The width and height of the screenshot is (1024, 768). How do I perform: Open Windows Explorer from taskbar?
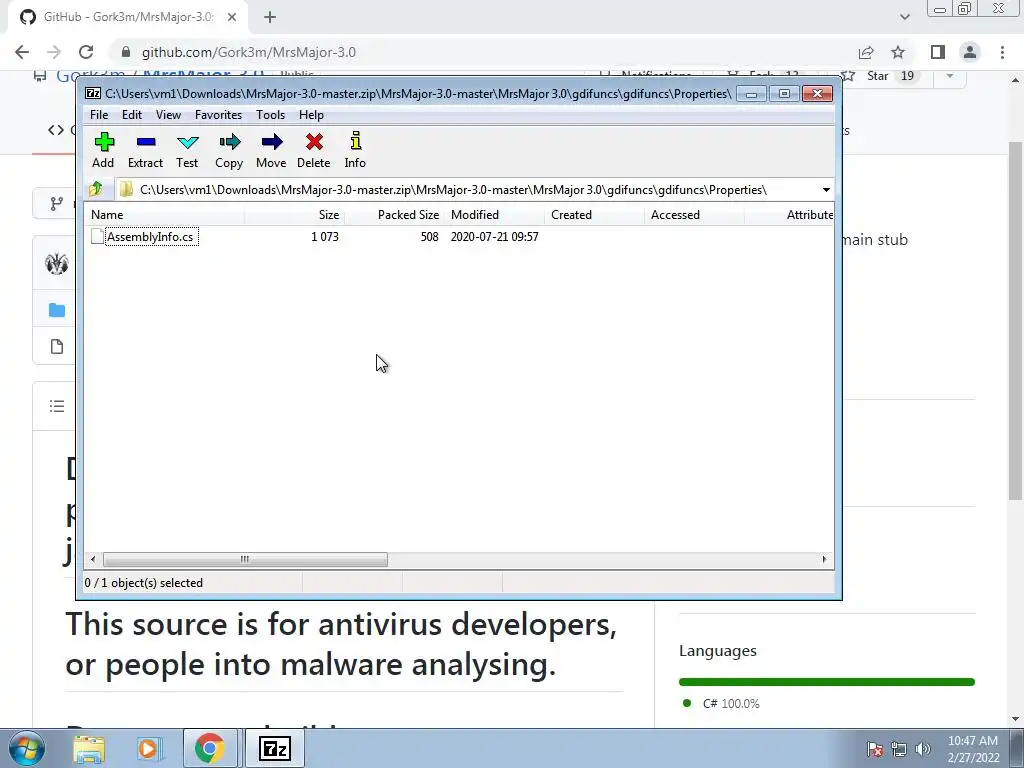pos(89,749)
